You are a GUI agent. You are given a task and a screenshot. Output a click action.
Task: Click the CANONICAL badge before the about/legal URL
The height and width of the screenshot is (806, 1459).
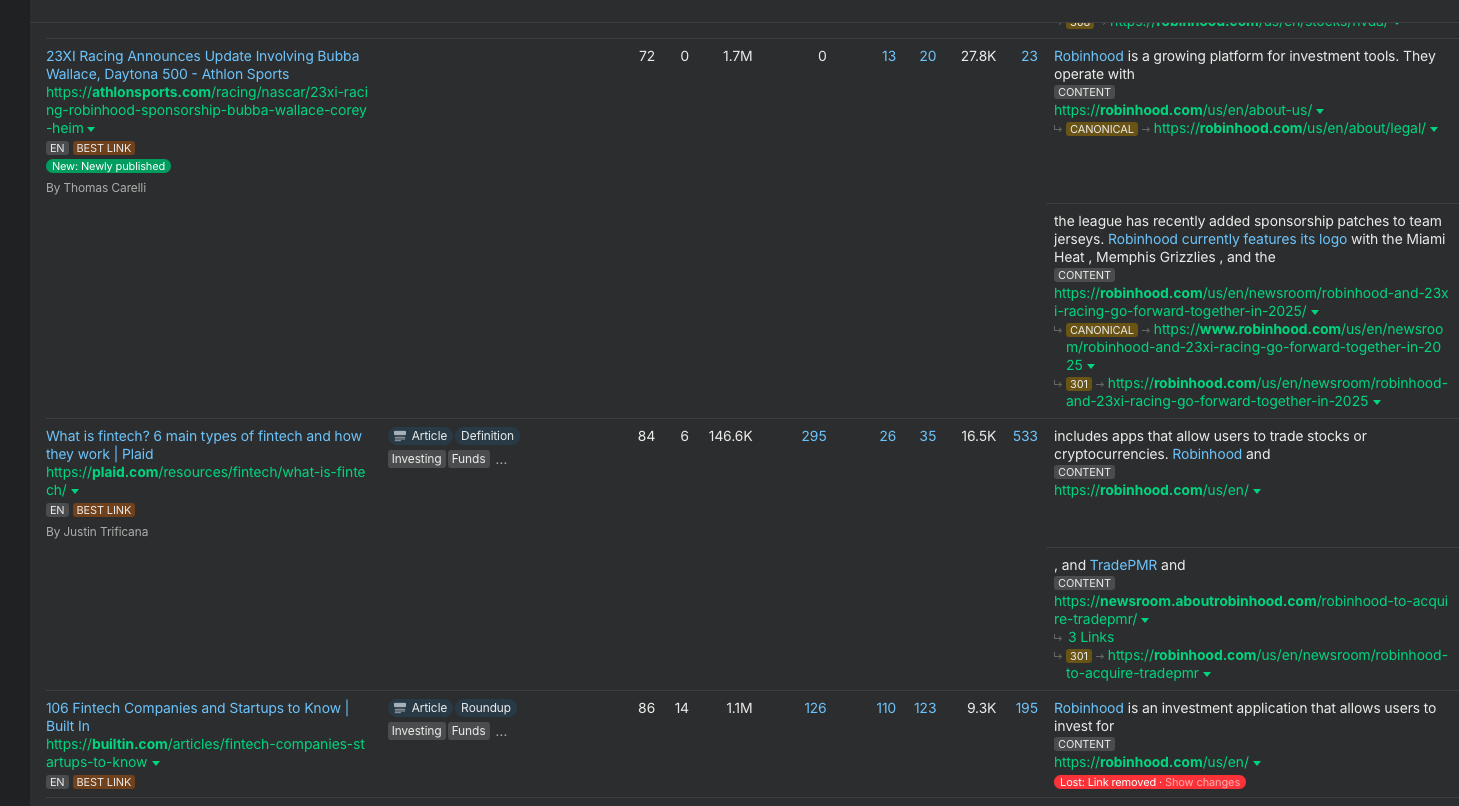[x=1101, y=129]
